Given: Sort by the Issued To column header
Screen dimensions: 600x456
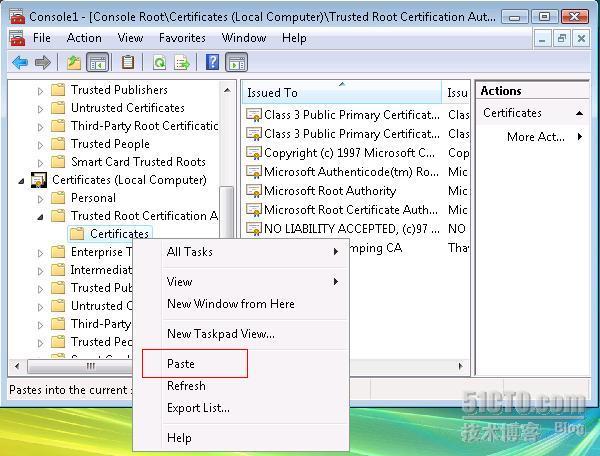Looking at the screenshot, I should tap(342, 92).
